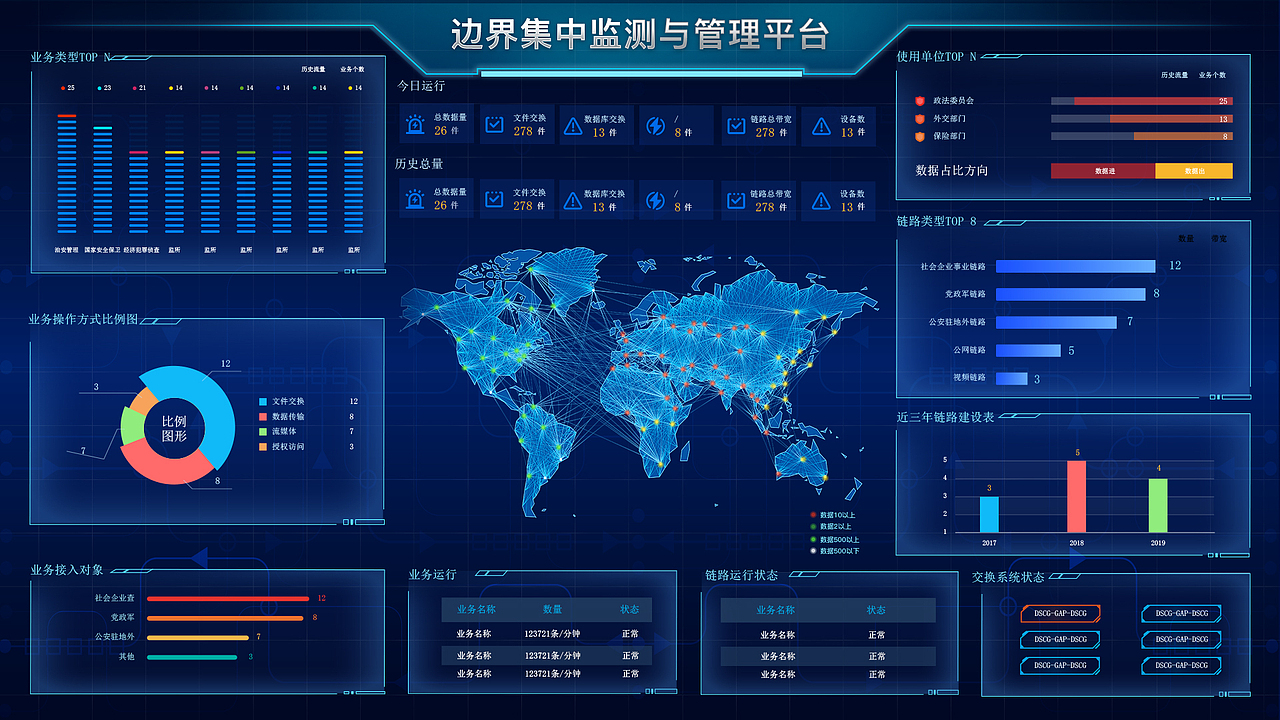Click the 设备数 alert icon in 历史总量 row
This screenshot has width=1280, height=720.
coord(819,199)
